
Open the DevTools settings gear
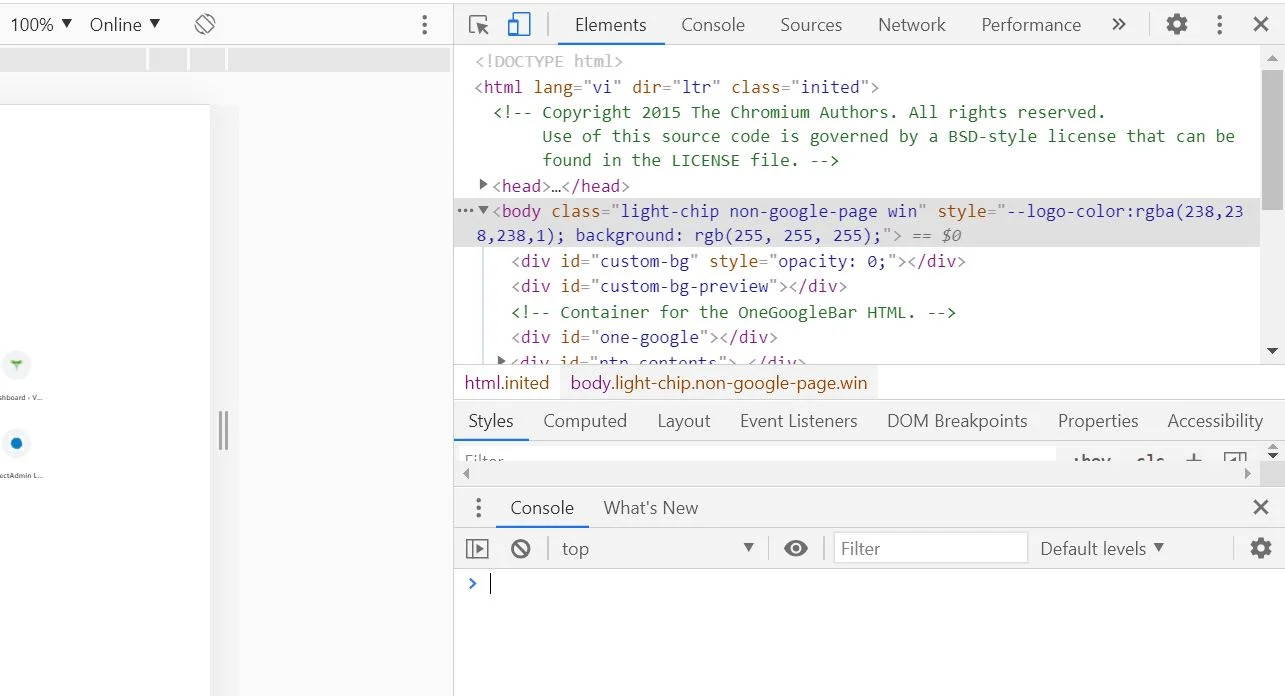1177,25
